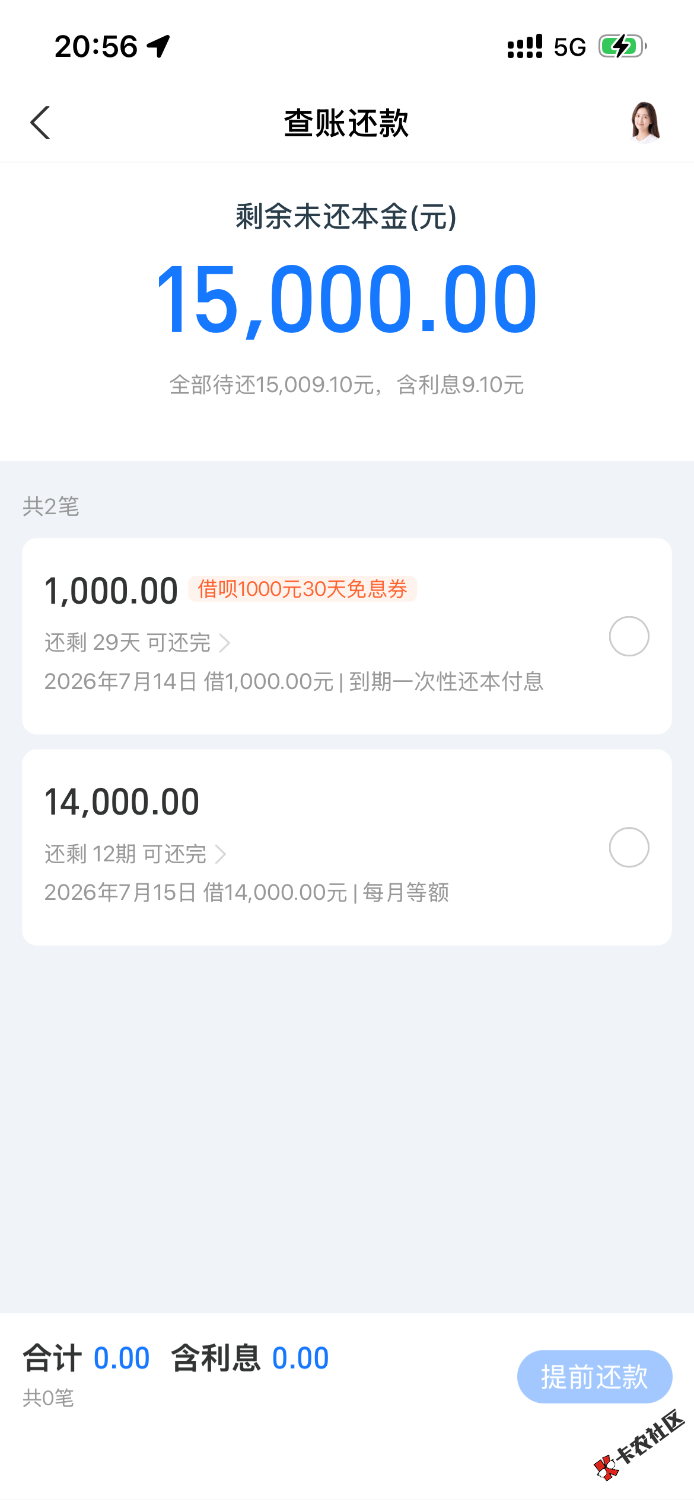This screenshot has width=694, height=1500.
Task: Open the customer service avatar
Action: click(646, 123)
